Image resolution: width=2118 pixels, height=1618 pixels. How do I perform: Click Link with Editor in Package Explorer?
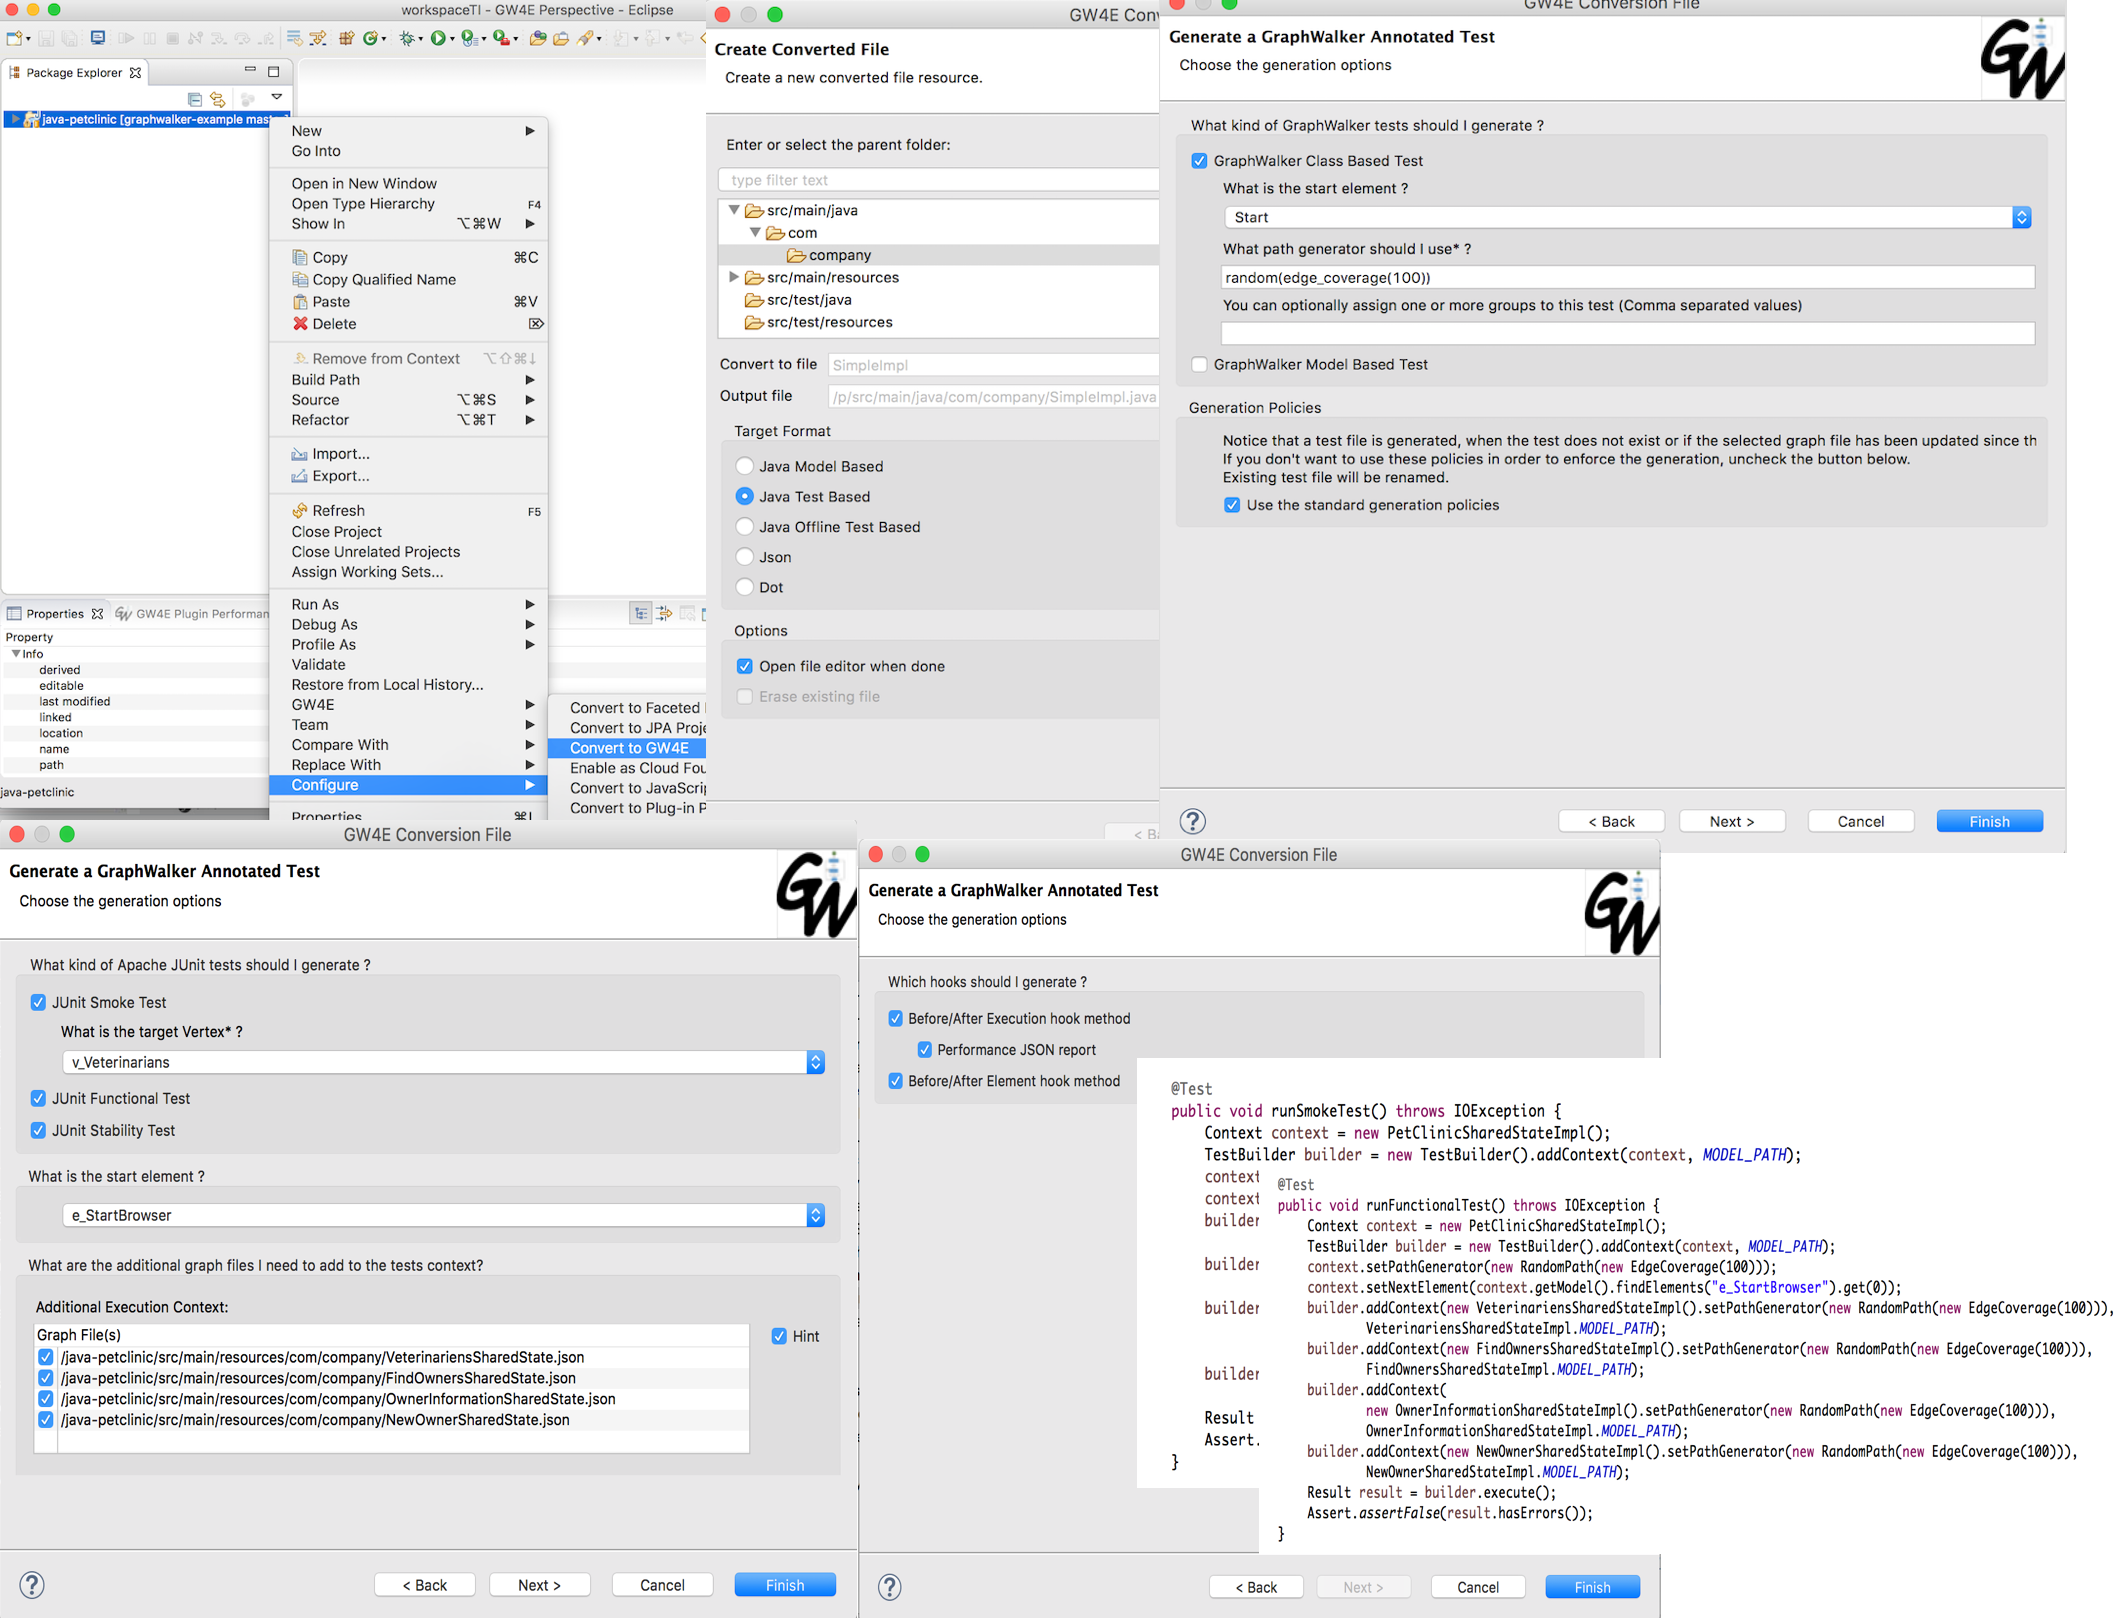218,99
